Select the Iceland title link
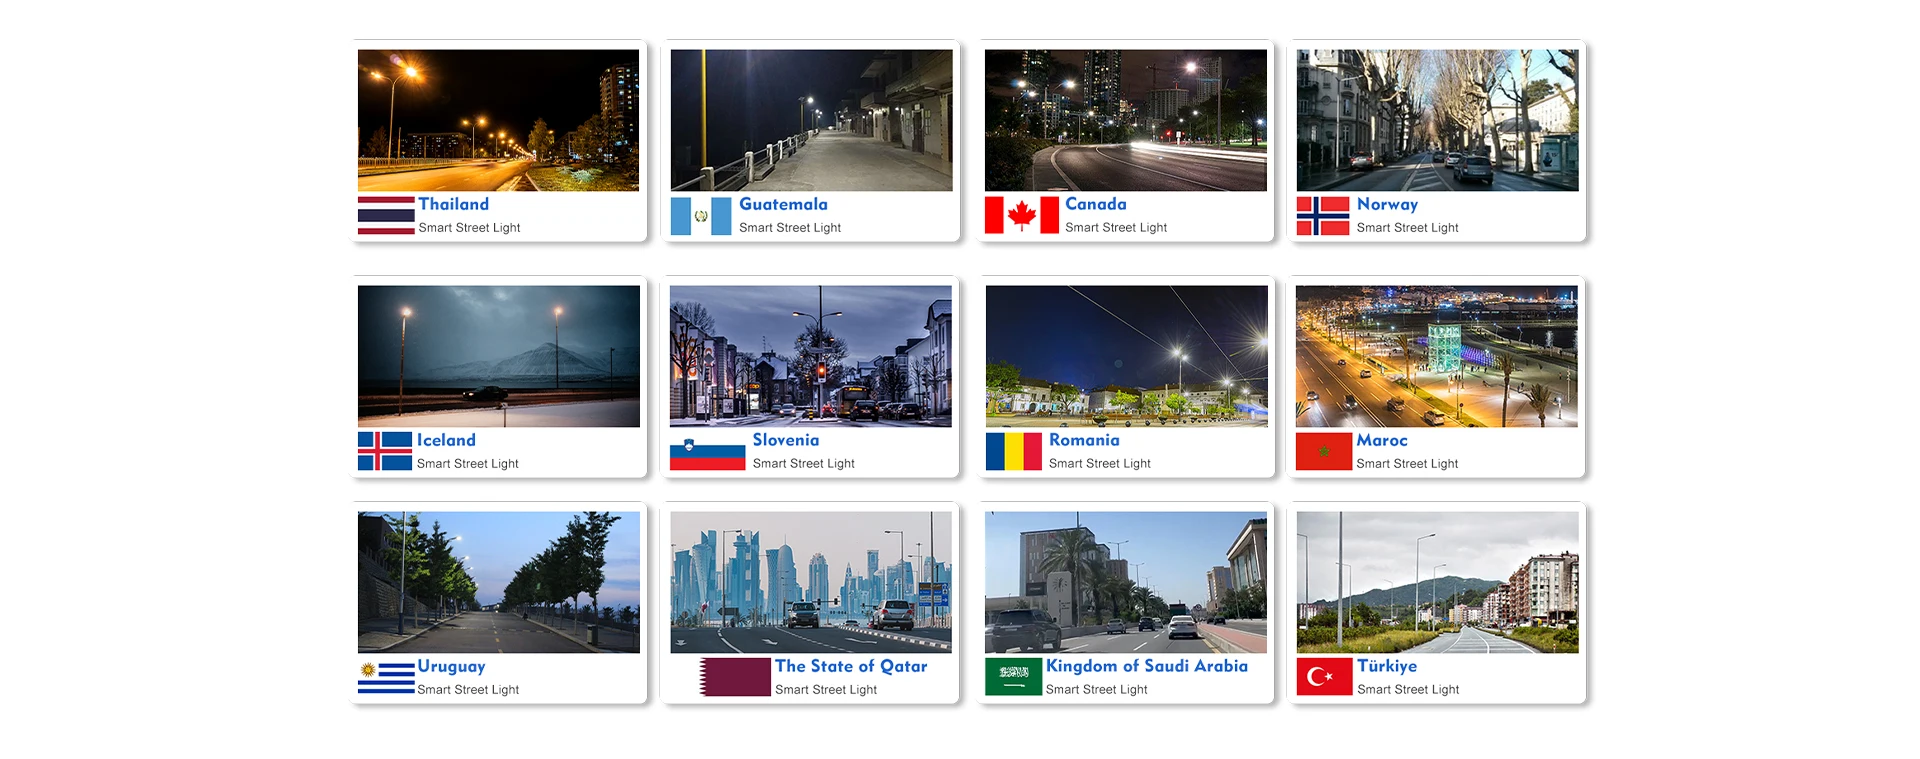 tap(446, 440)
